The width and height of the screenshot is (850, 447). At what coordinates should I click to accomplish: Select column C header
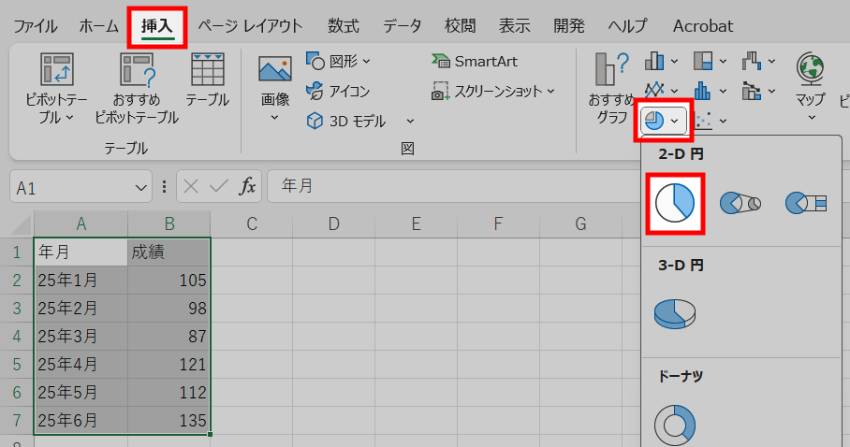coord(252,224)
